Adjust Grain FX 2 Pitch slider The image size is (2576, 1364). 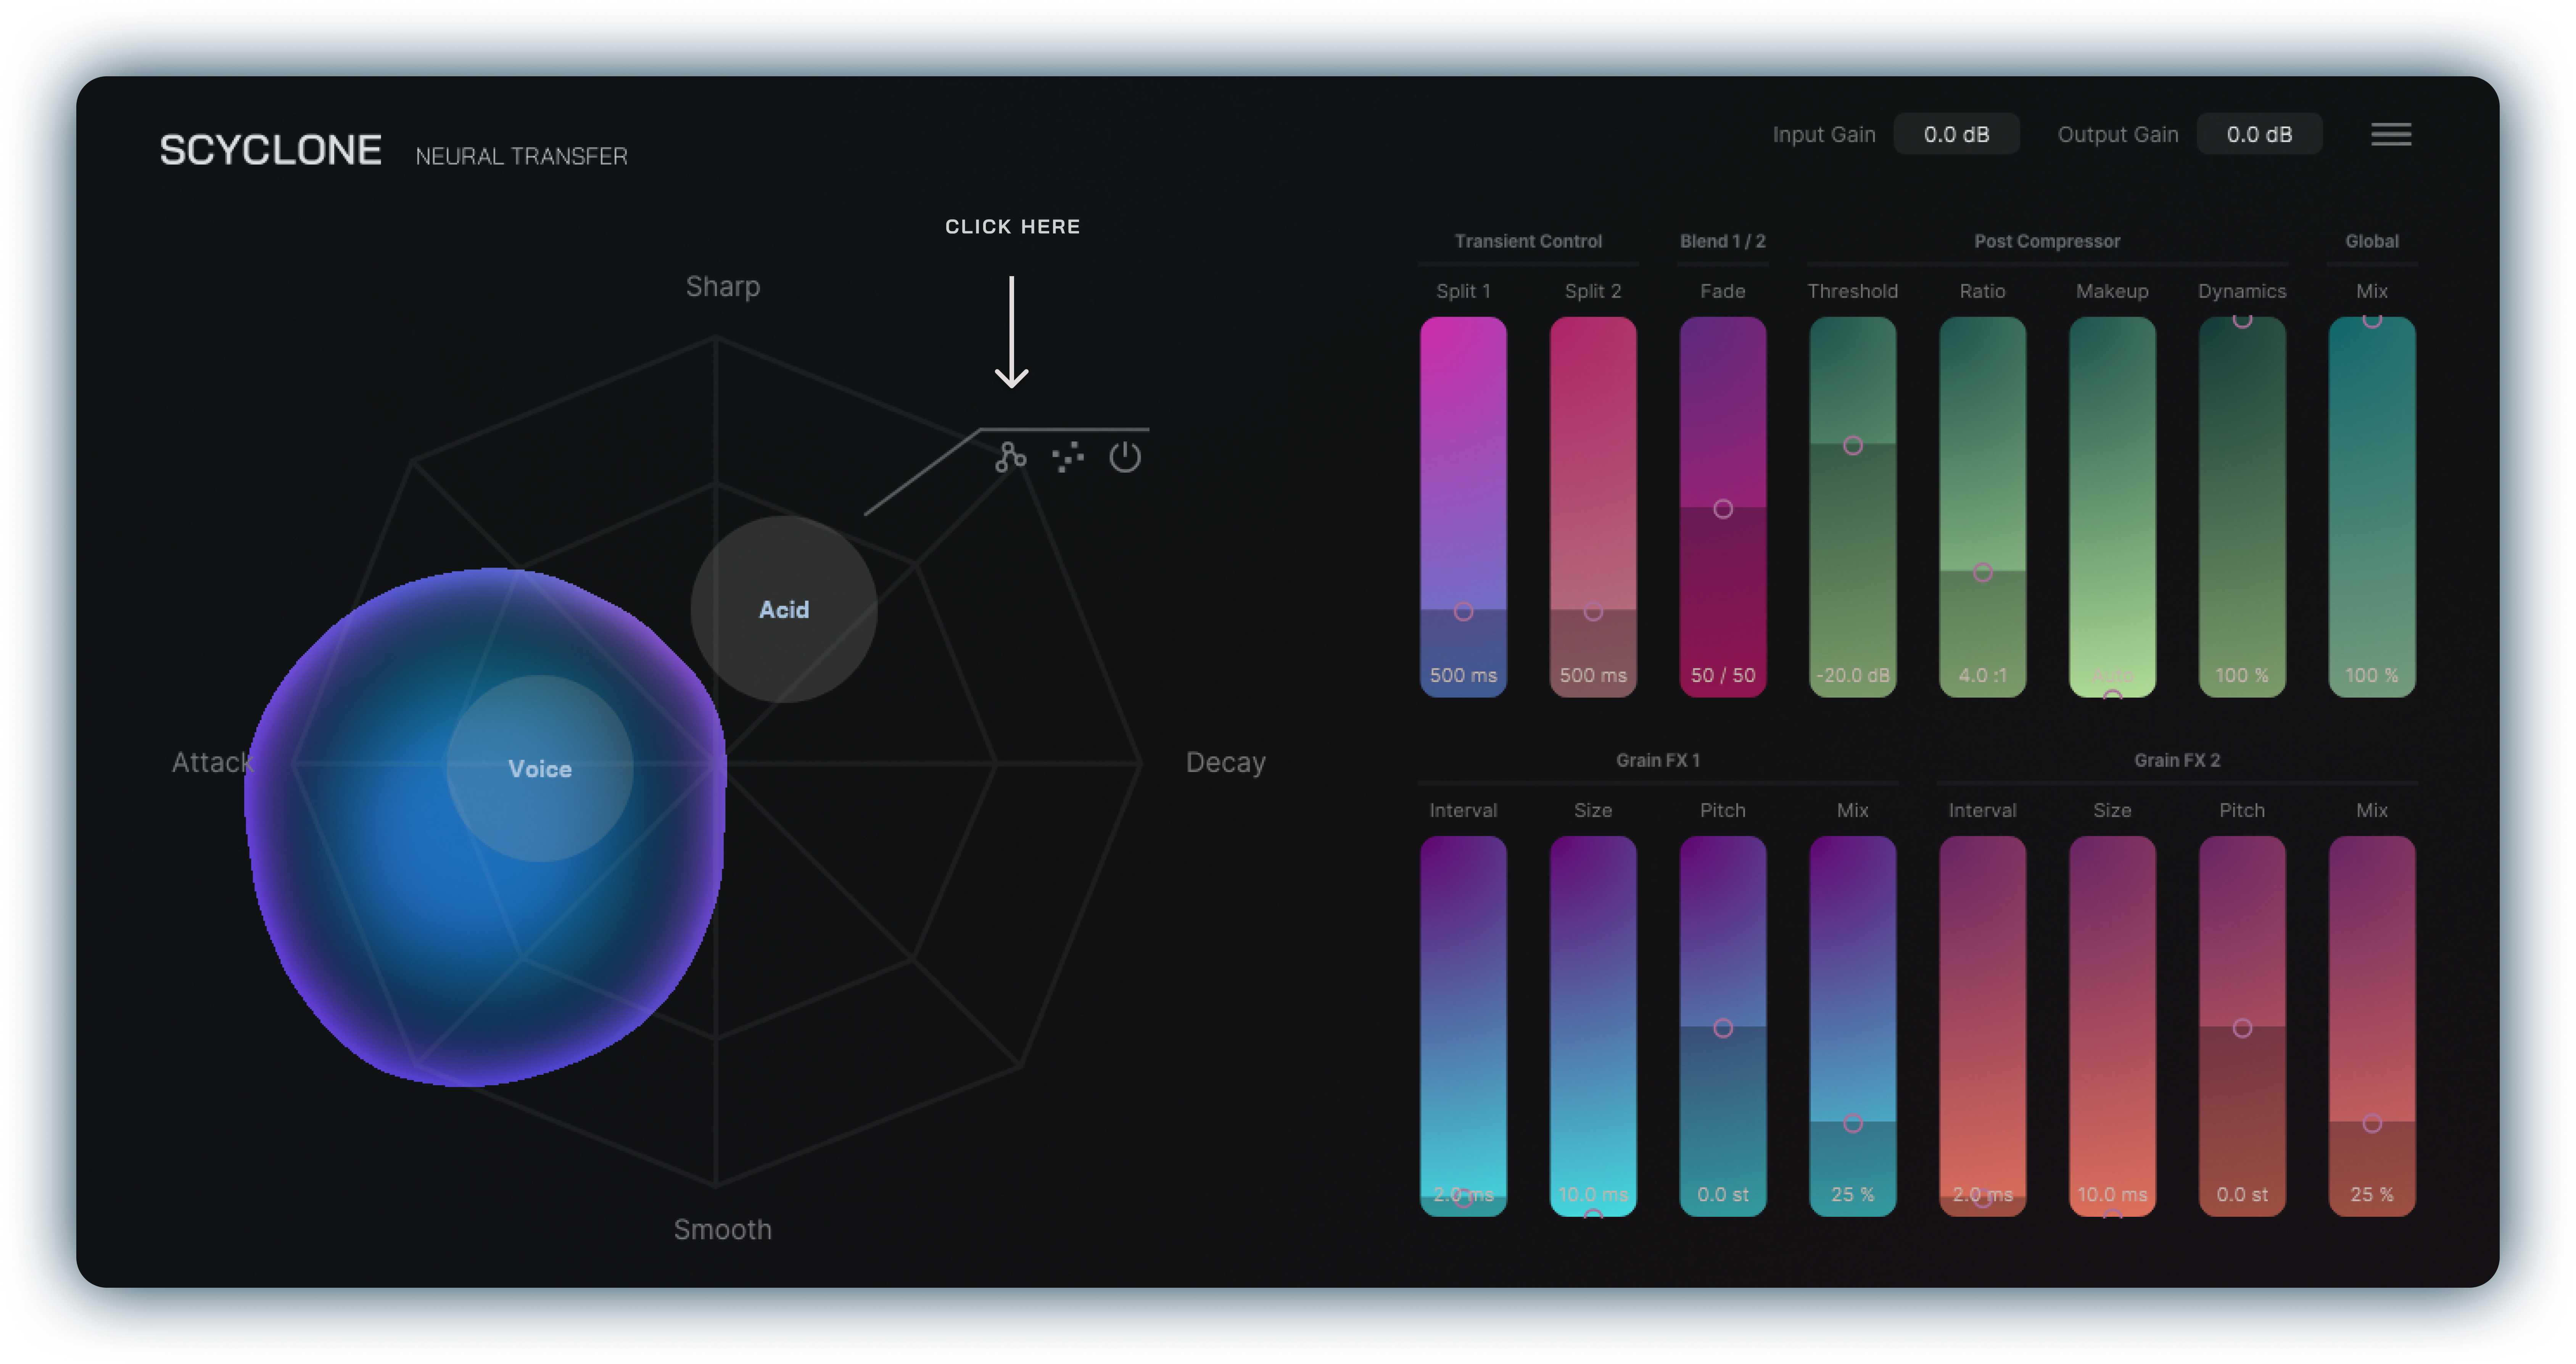coord(2242,1026)
